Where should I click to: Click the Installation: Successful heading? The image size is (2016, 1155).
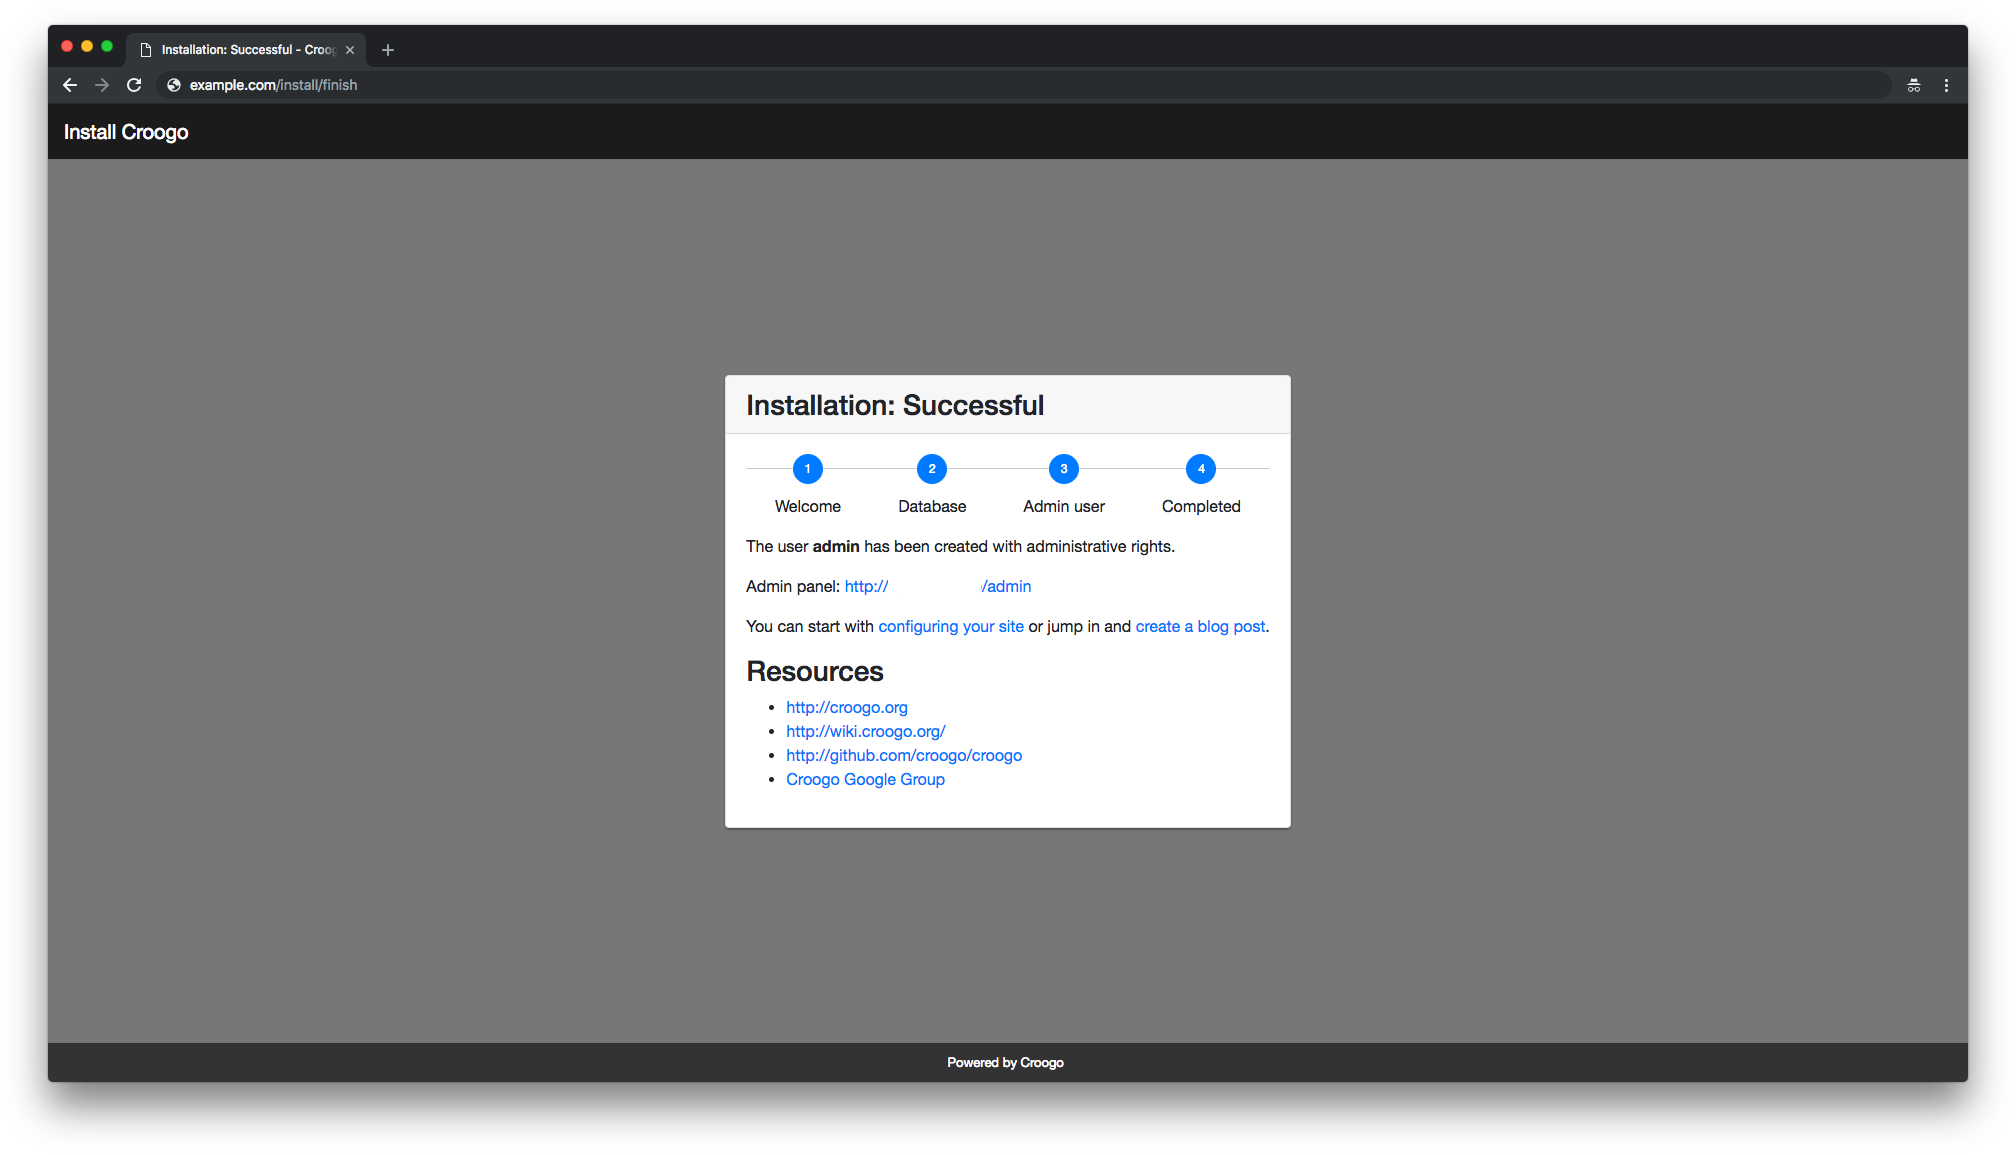[895, 405]
